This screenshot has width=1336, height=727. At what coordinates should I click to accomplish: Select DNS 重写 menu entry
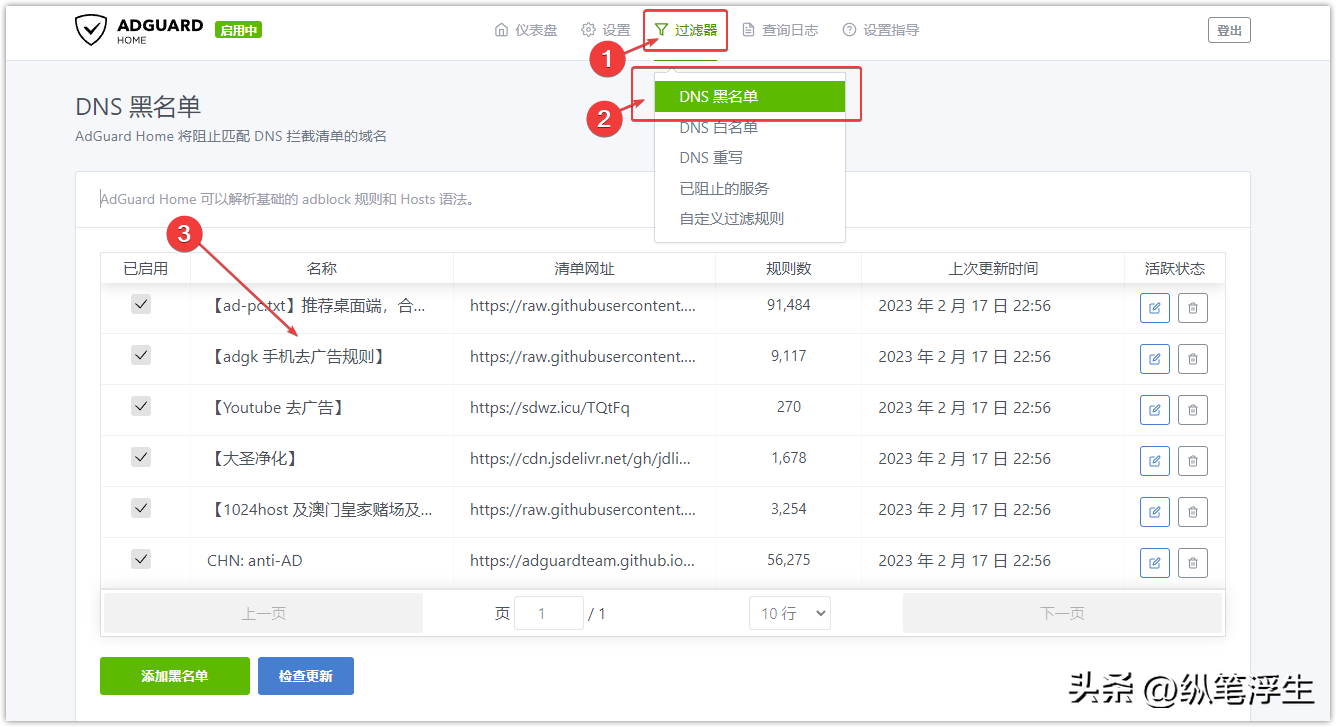pos(750,157)
